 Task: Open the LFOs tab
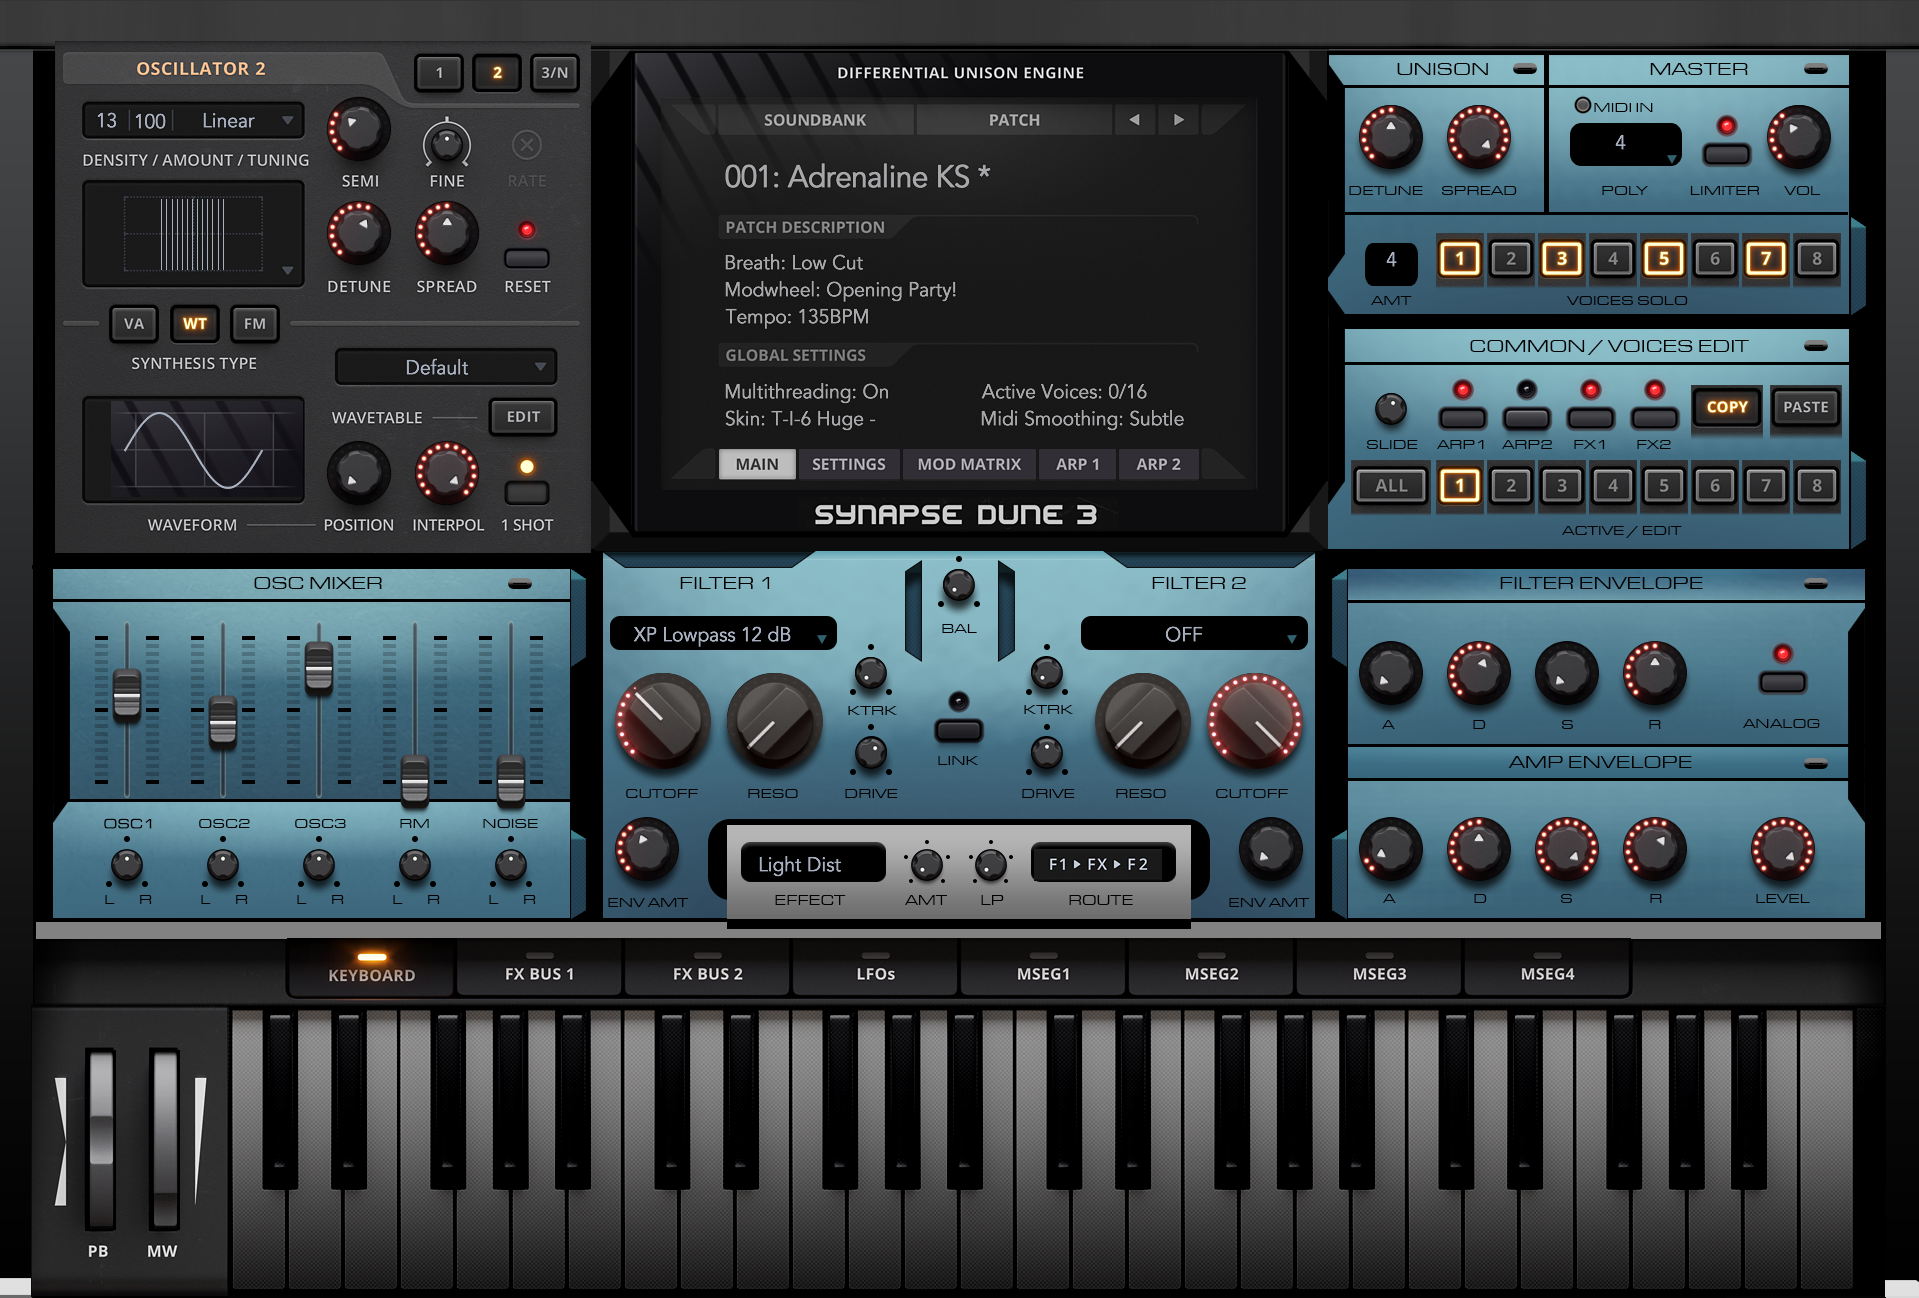pos(876,973)
